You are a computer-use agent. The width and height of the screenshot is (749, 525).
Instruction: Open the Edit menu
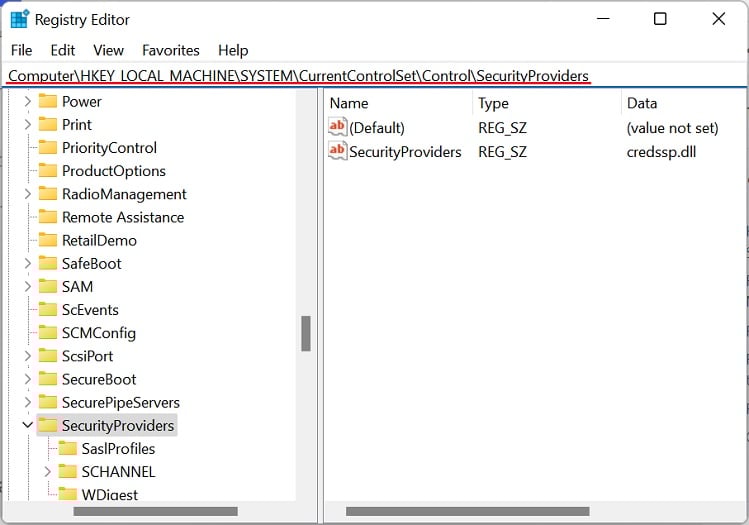[x=63, y=50]
